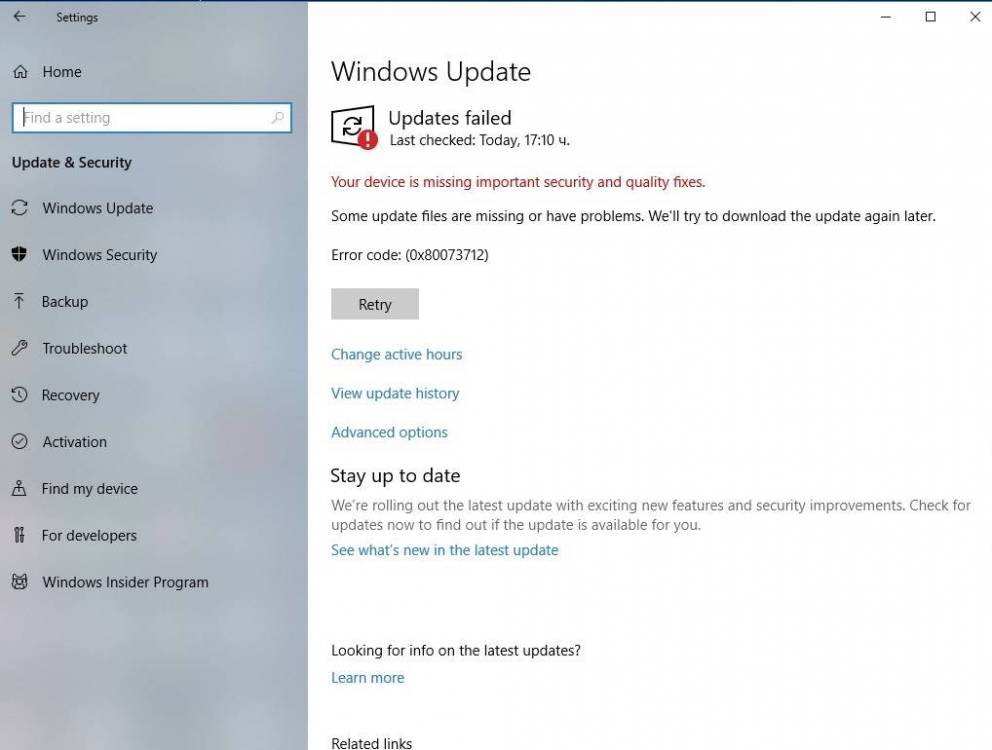The image size is (992, 750).
Task: Click the Updates failed status icon
Action: [354, 127]
